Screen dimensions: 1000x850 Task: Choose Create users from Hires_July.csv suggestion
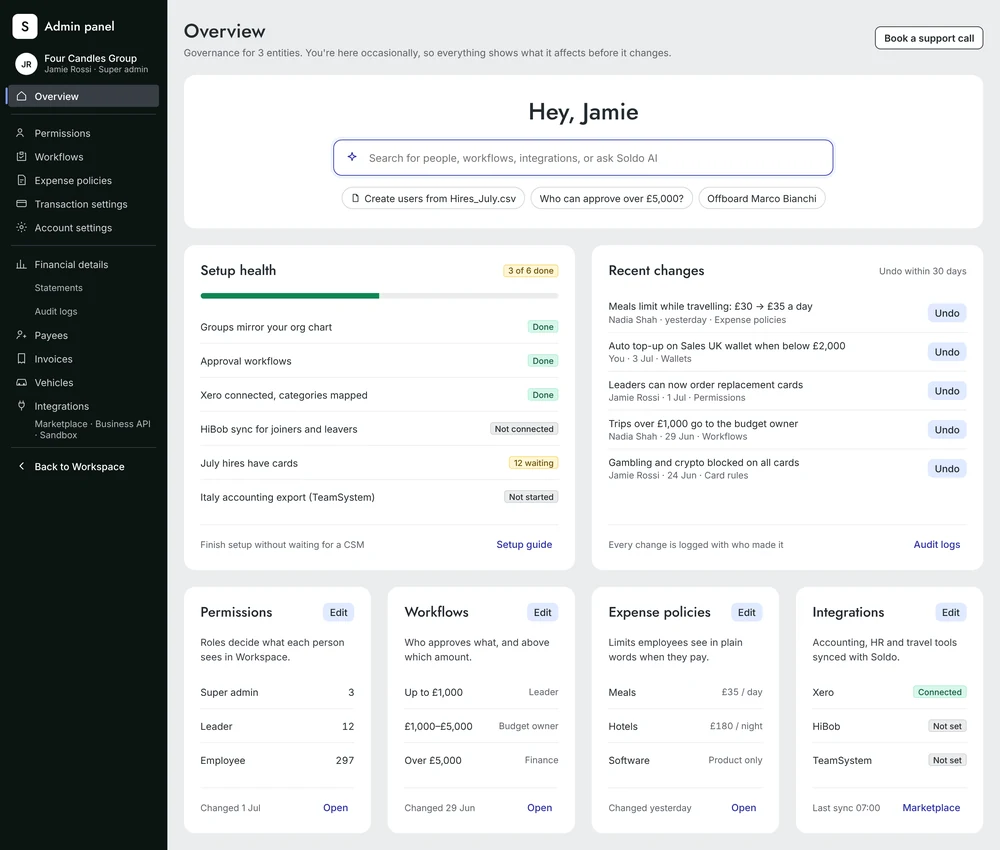(x=434, y=198)
